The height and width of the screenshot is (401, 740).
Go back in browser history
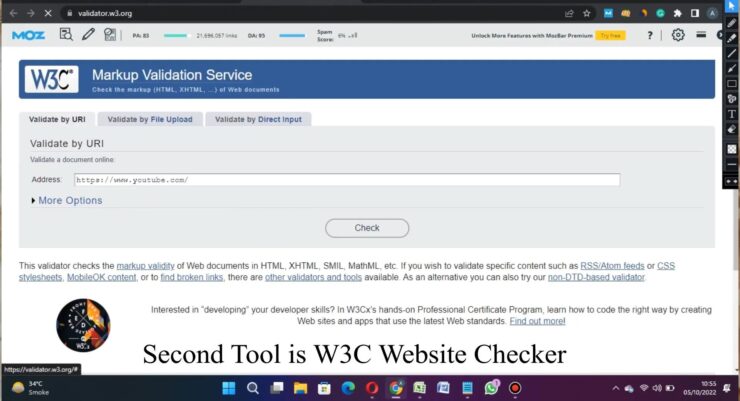pos(13,13)
